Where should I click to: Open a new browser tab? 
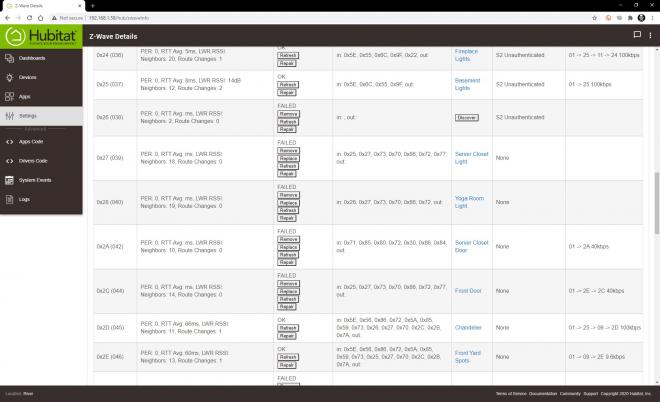click(x=93, y=6)
